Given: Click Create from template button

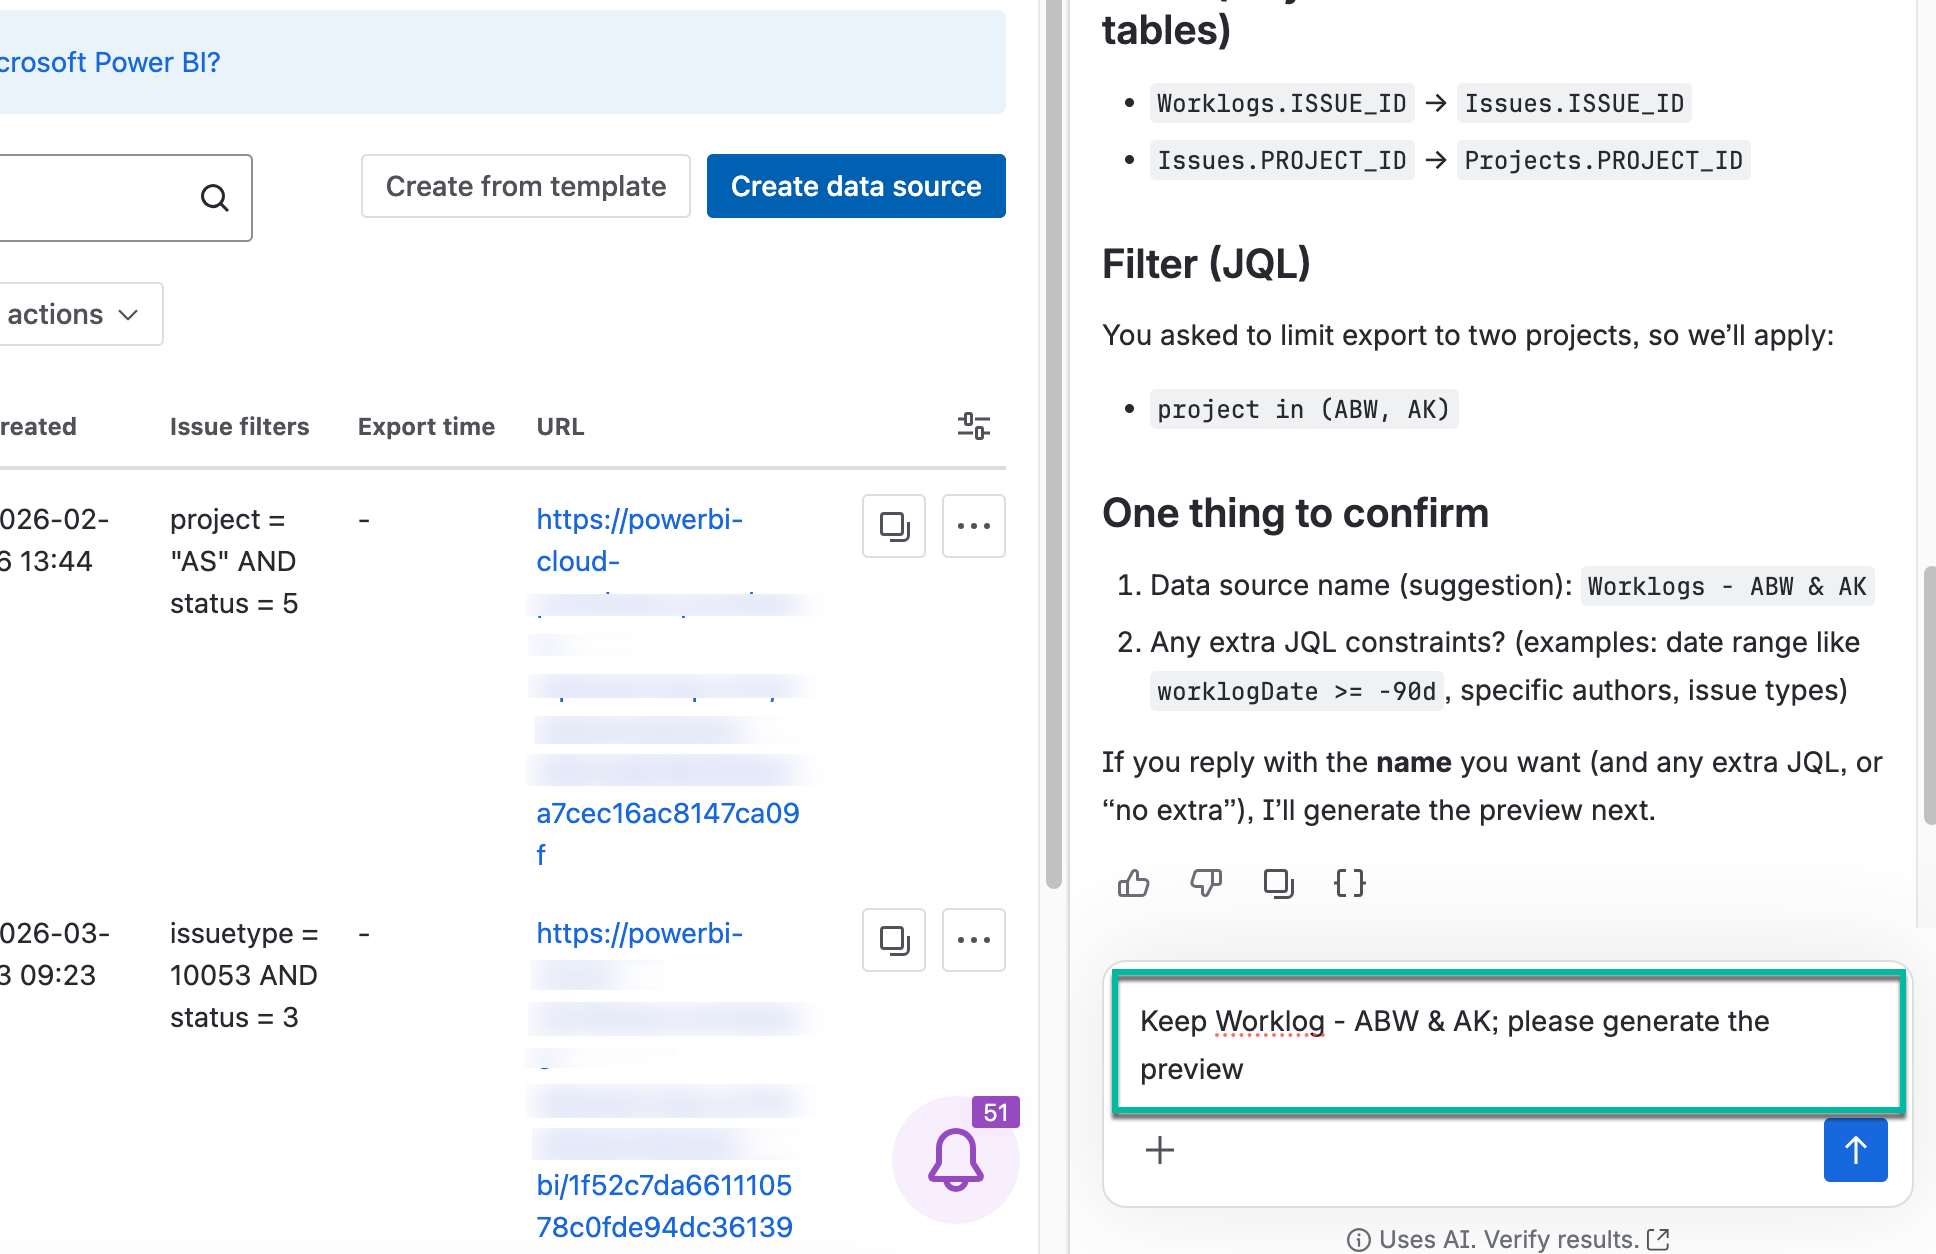Looking at the screenshot, I should pos(526,186).
